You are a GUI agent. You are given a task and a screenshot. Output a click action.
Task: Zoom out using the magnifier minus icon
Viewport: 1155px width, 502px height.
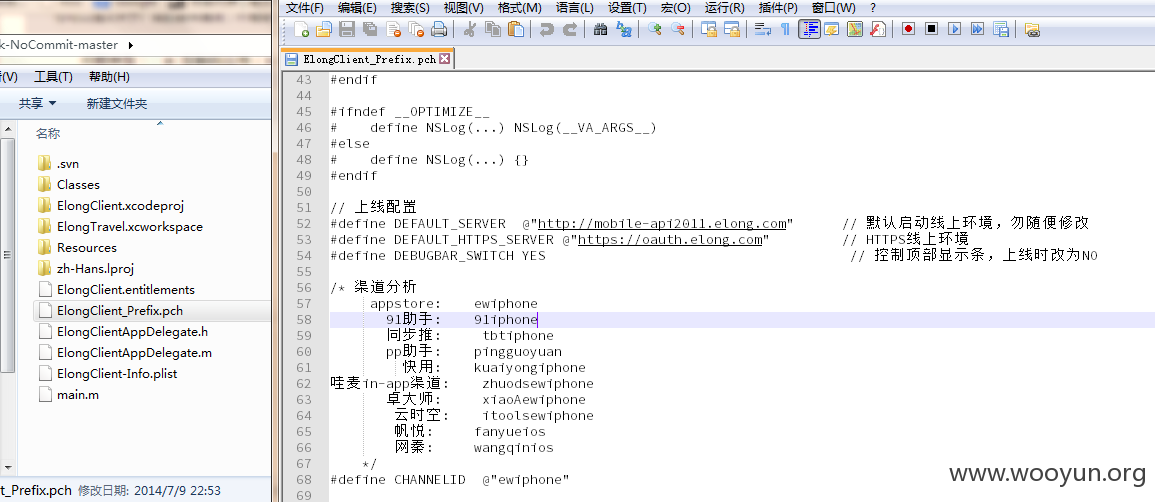(678, 29)
